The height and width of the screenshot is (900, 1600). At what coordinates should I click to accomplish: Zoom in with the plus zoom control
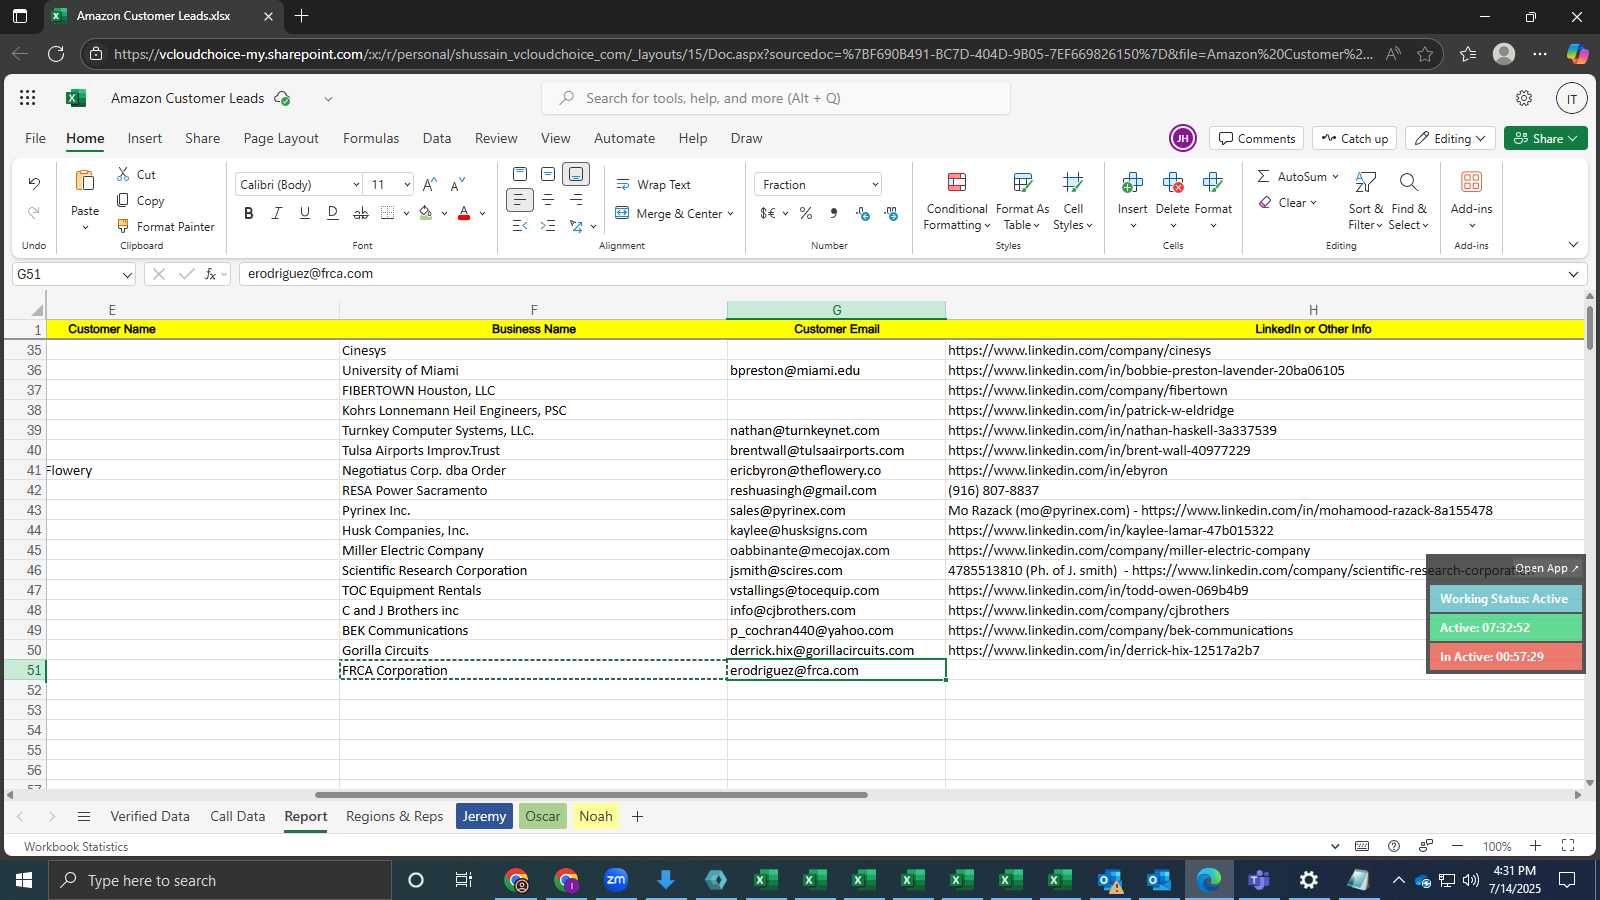click(1535, 846)
